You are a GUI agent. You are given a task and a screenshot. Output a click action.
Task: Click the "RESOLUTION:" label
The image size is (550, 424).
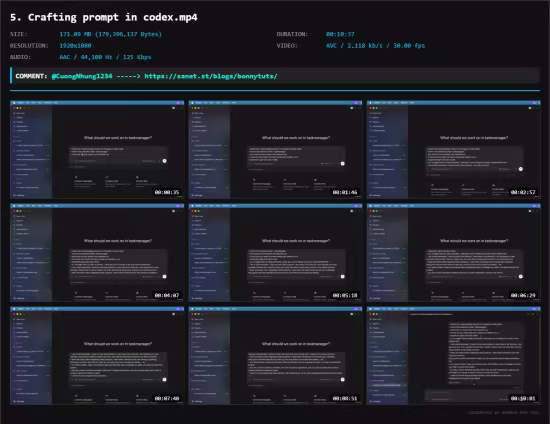click(29, 46)
